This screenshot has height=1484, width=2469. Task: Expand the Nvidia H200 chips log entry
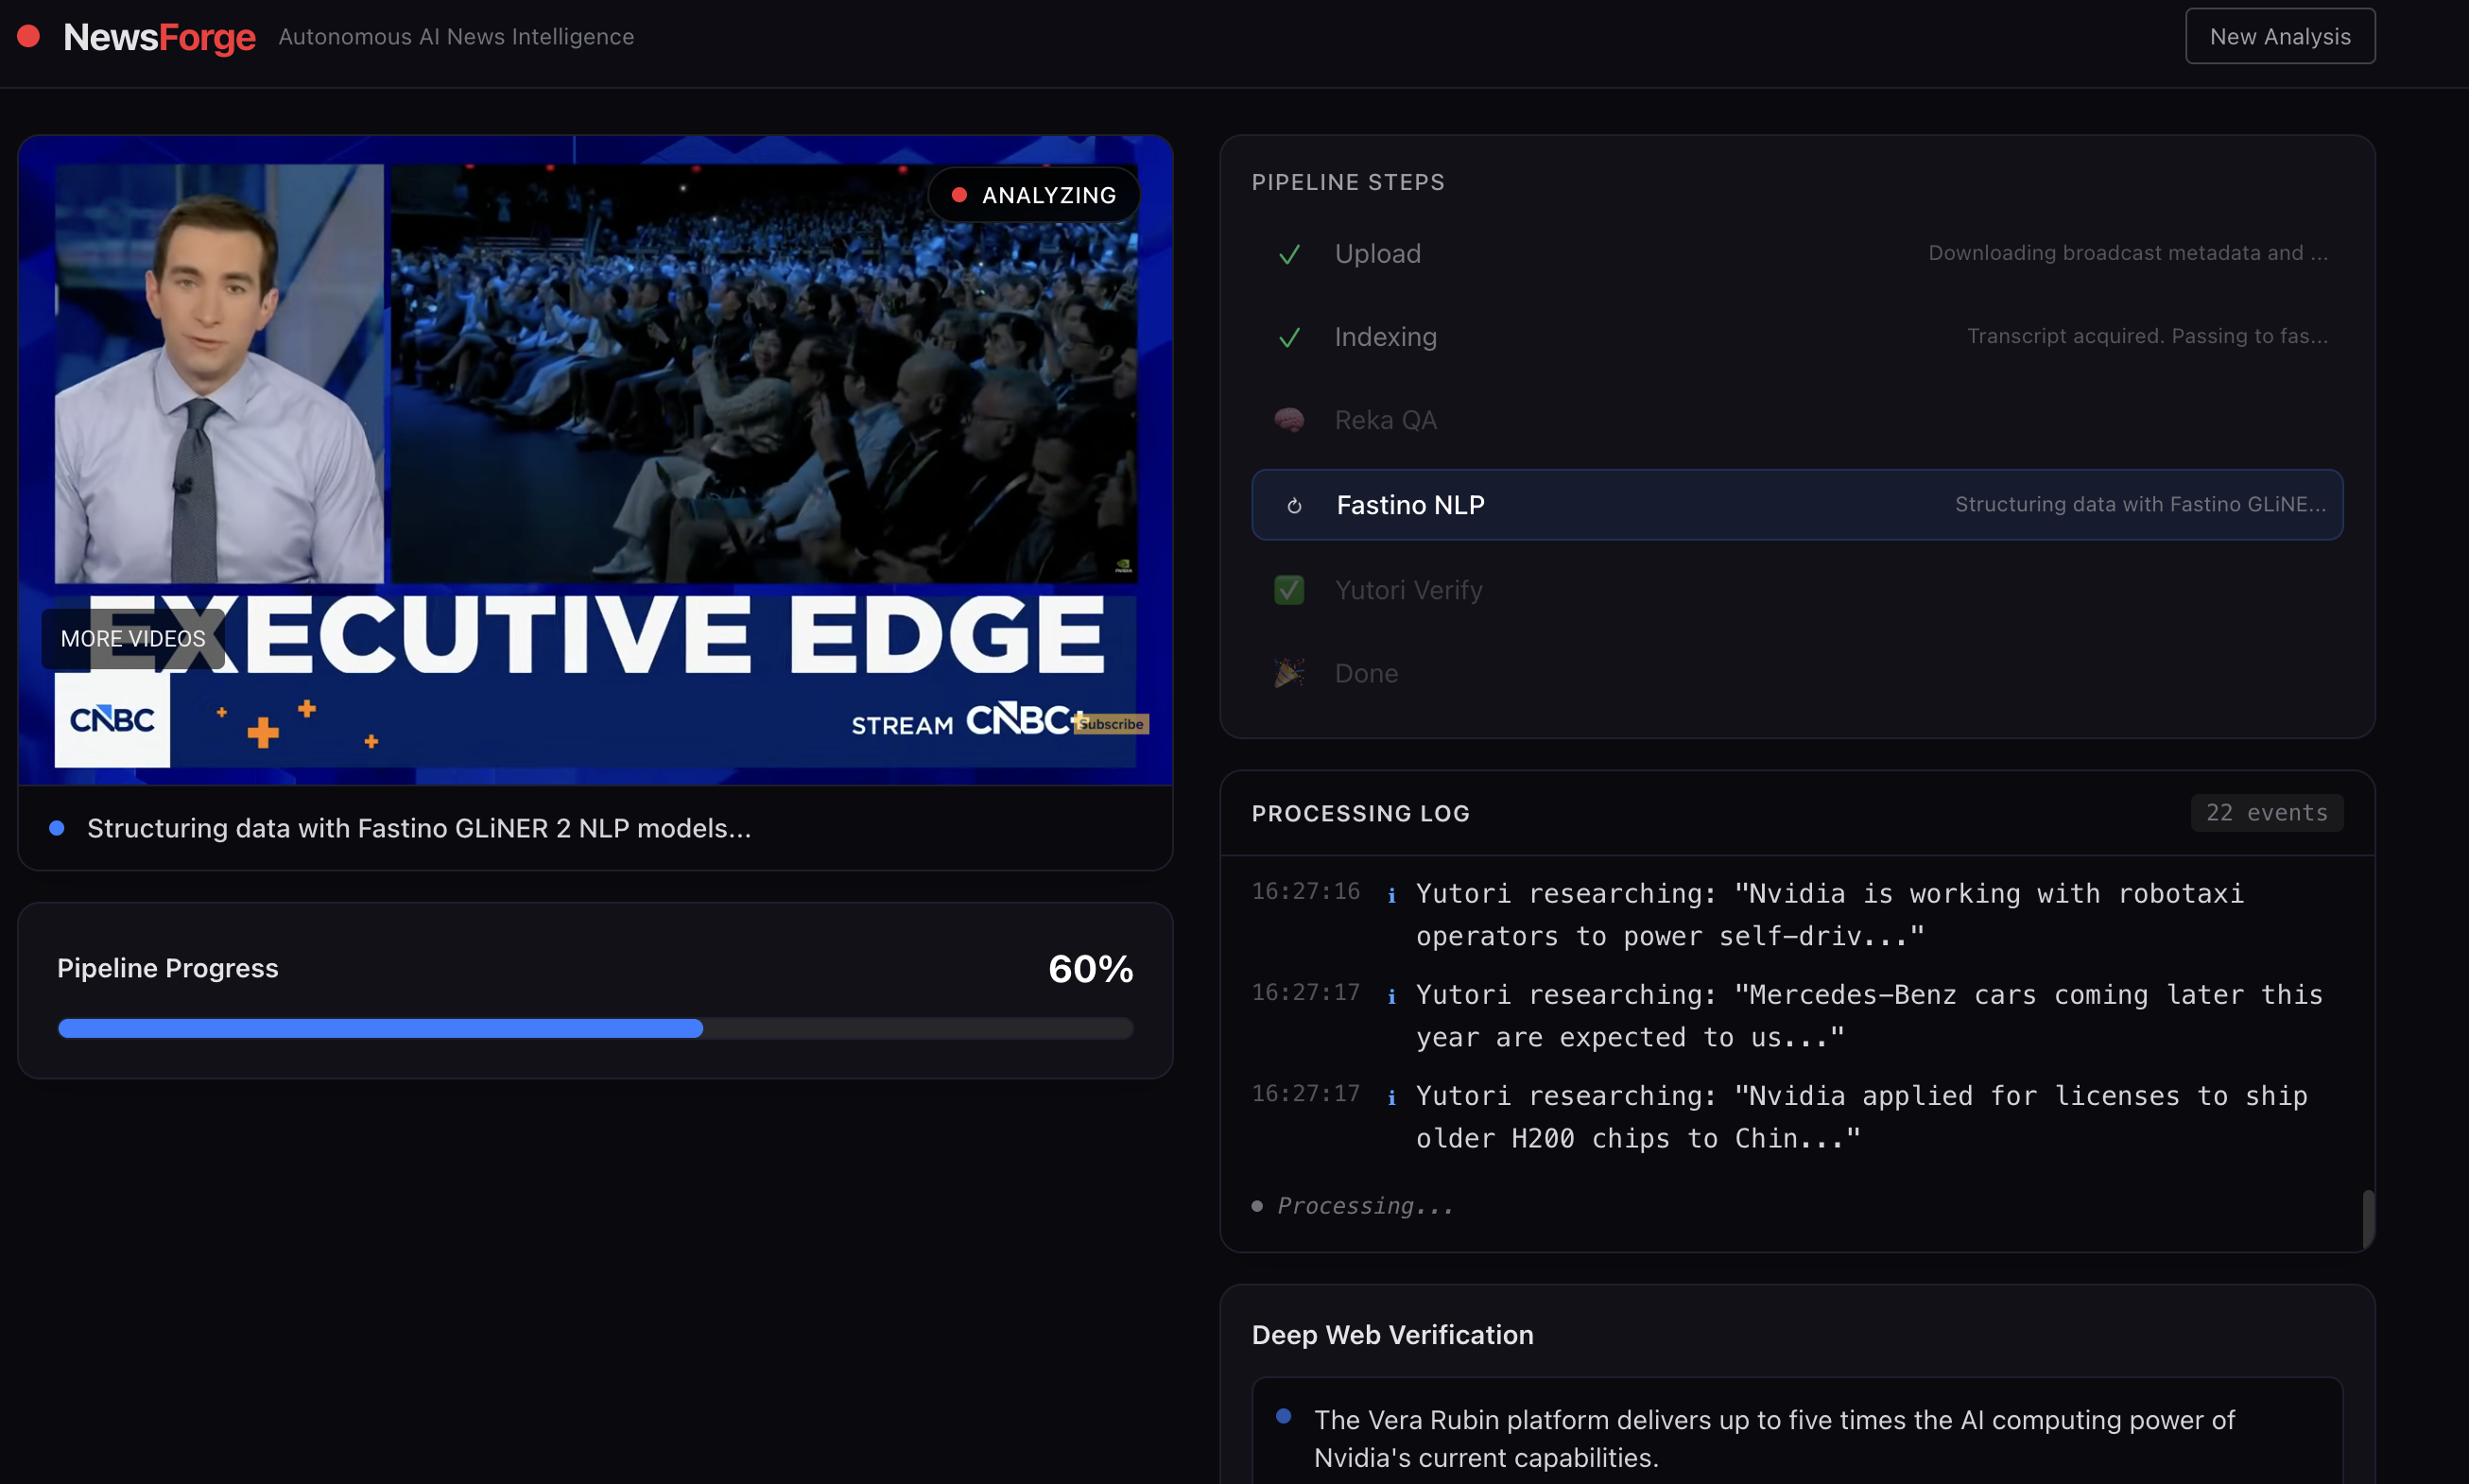[x=1860, y=1117]
